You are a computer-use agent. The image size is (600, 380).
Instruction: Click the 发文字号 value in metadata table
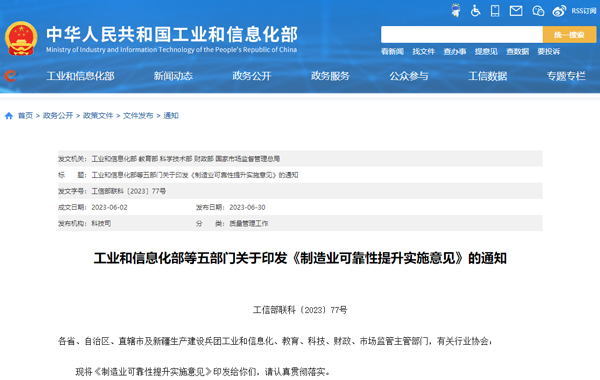(129, 191)
